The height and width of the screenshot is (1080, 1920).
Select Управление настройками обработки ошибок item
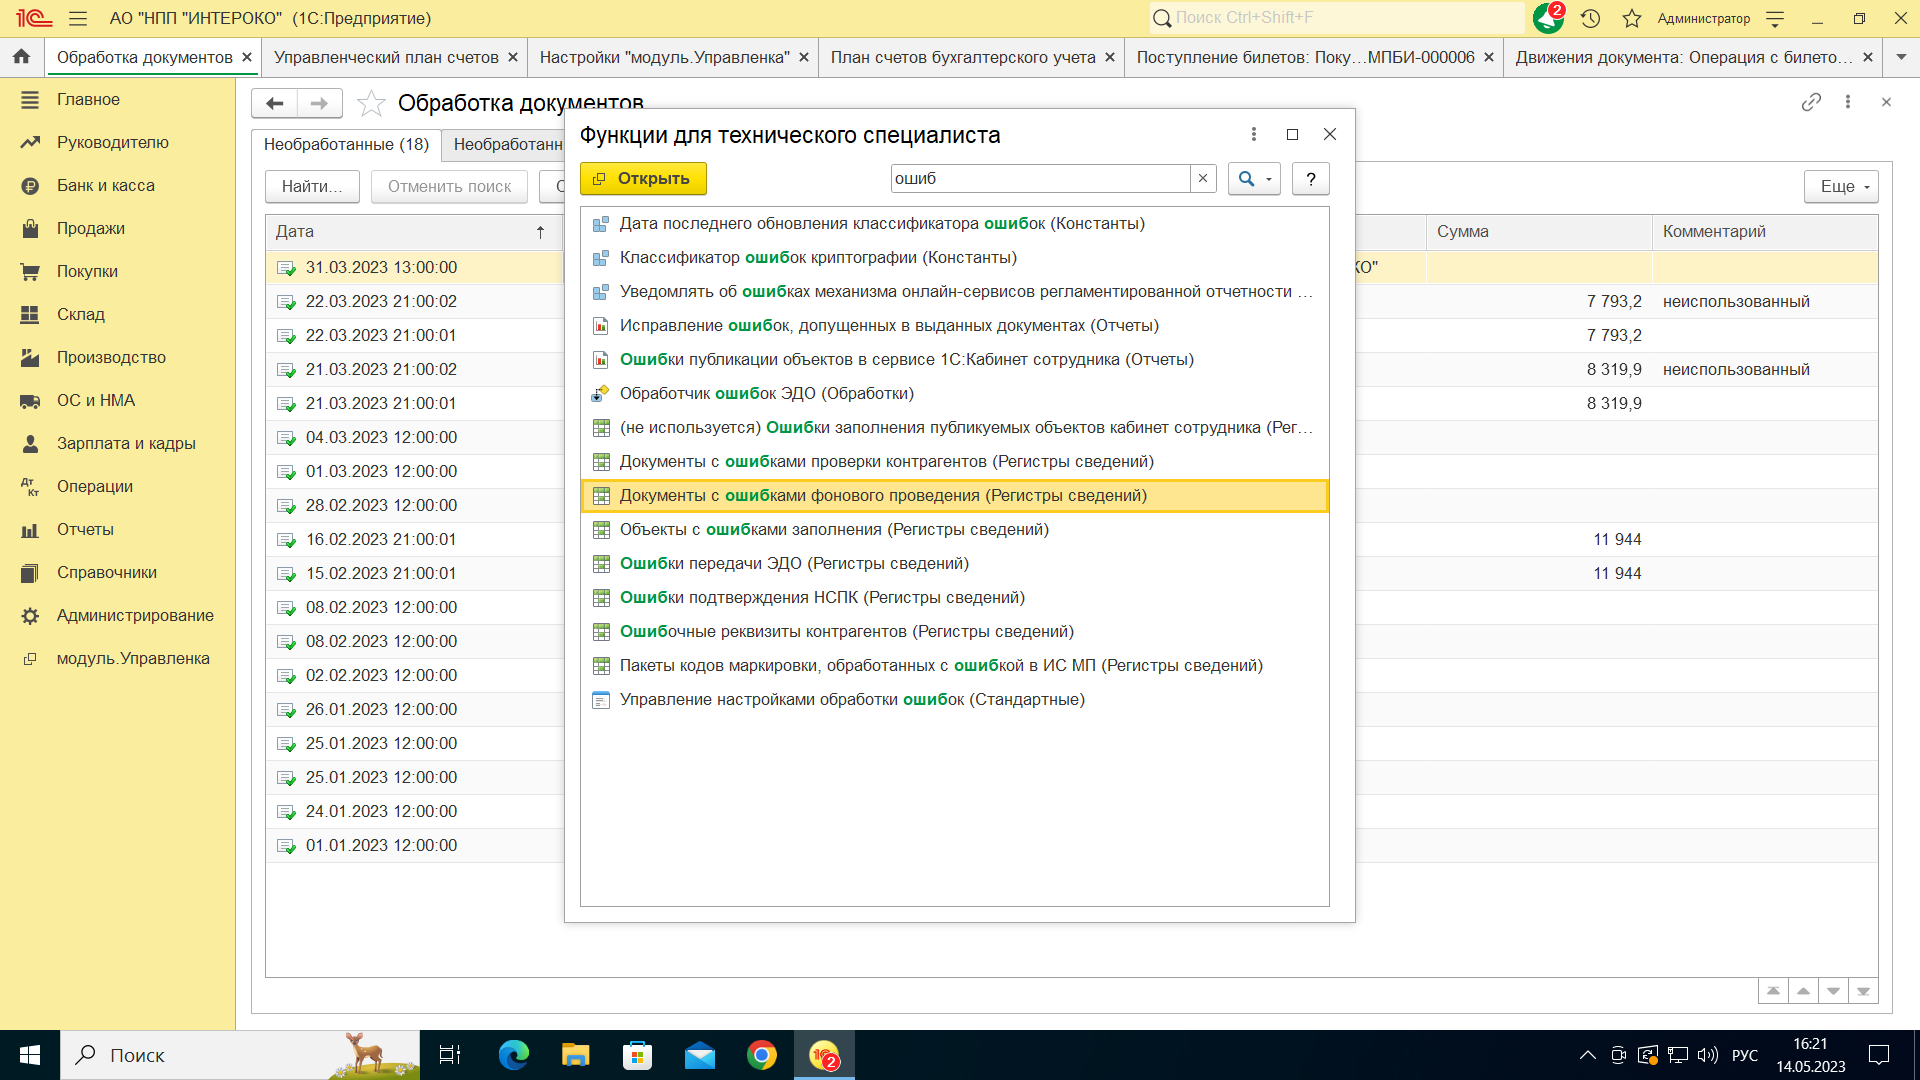coord(955,700)
